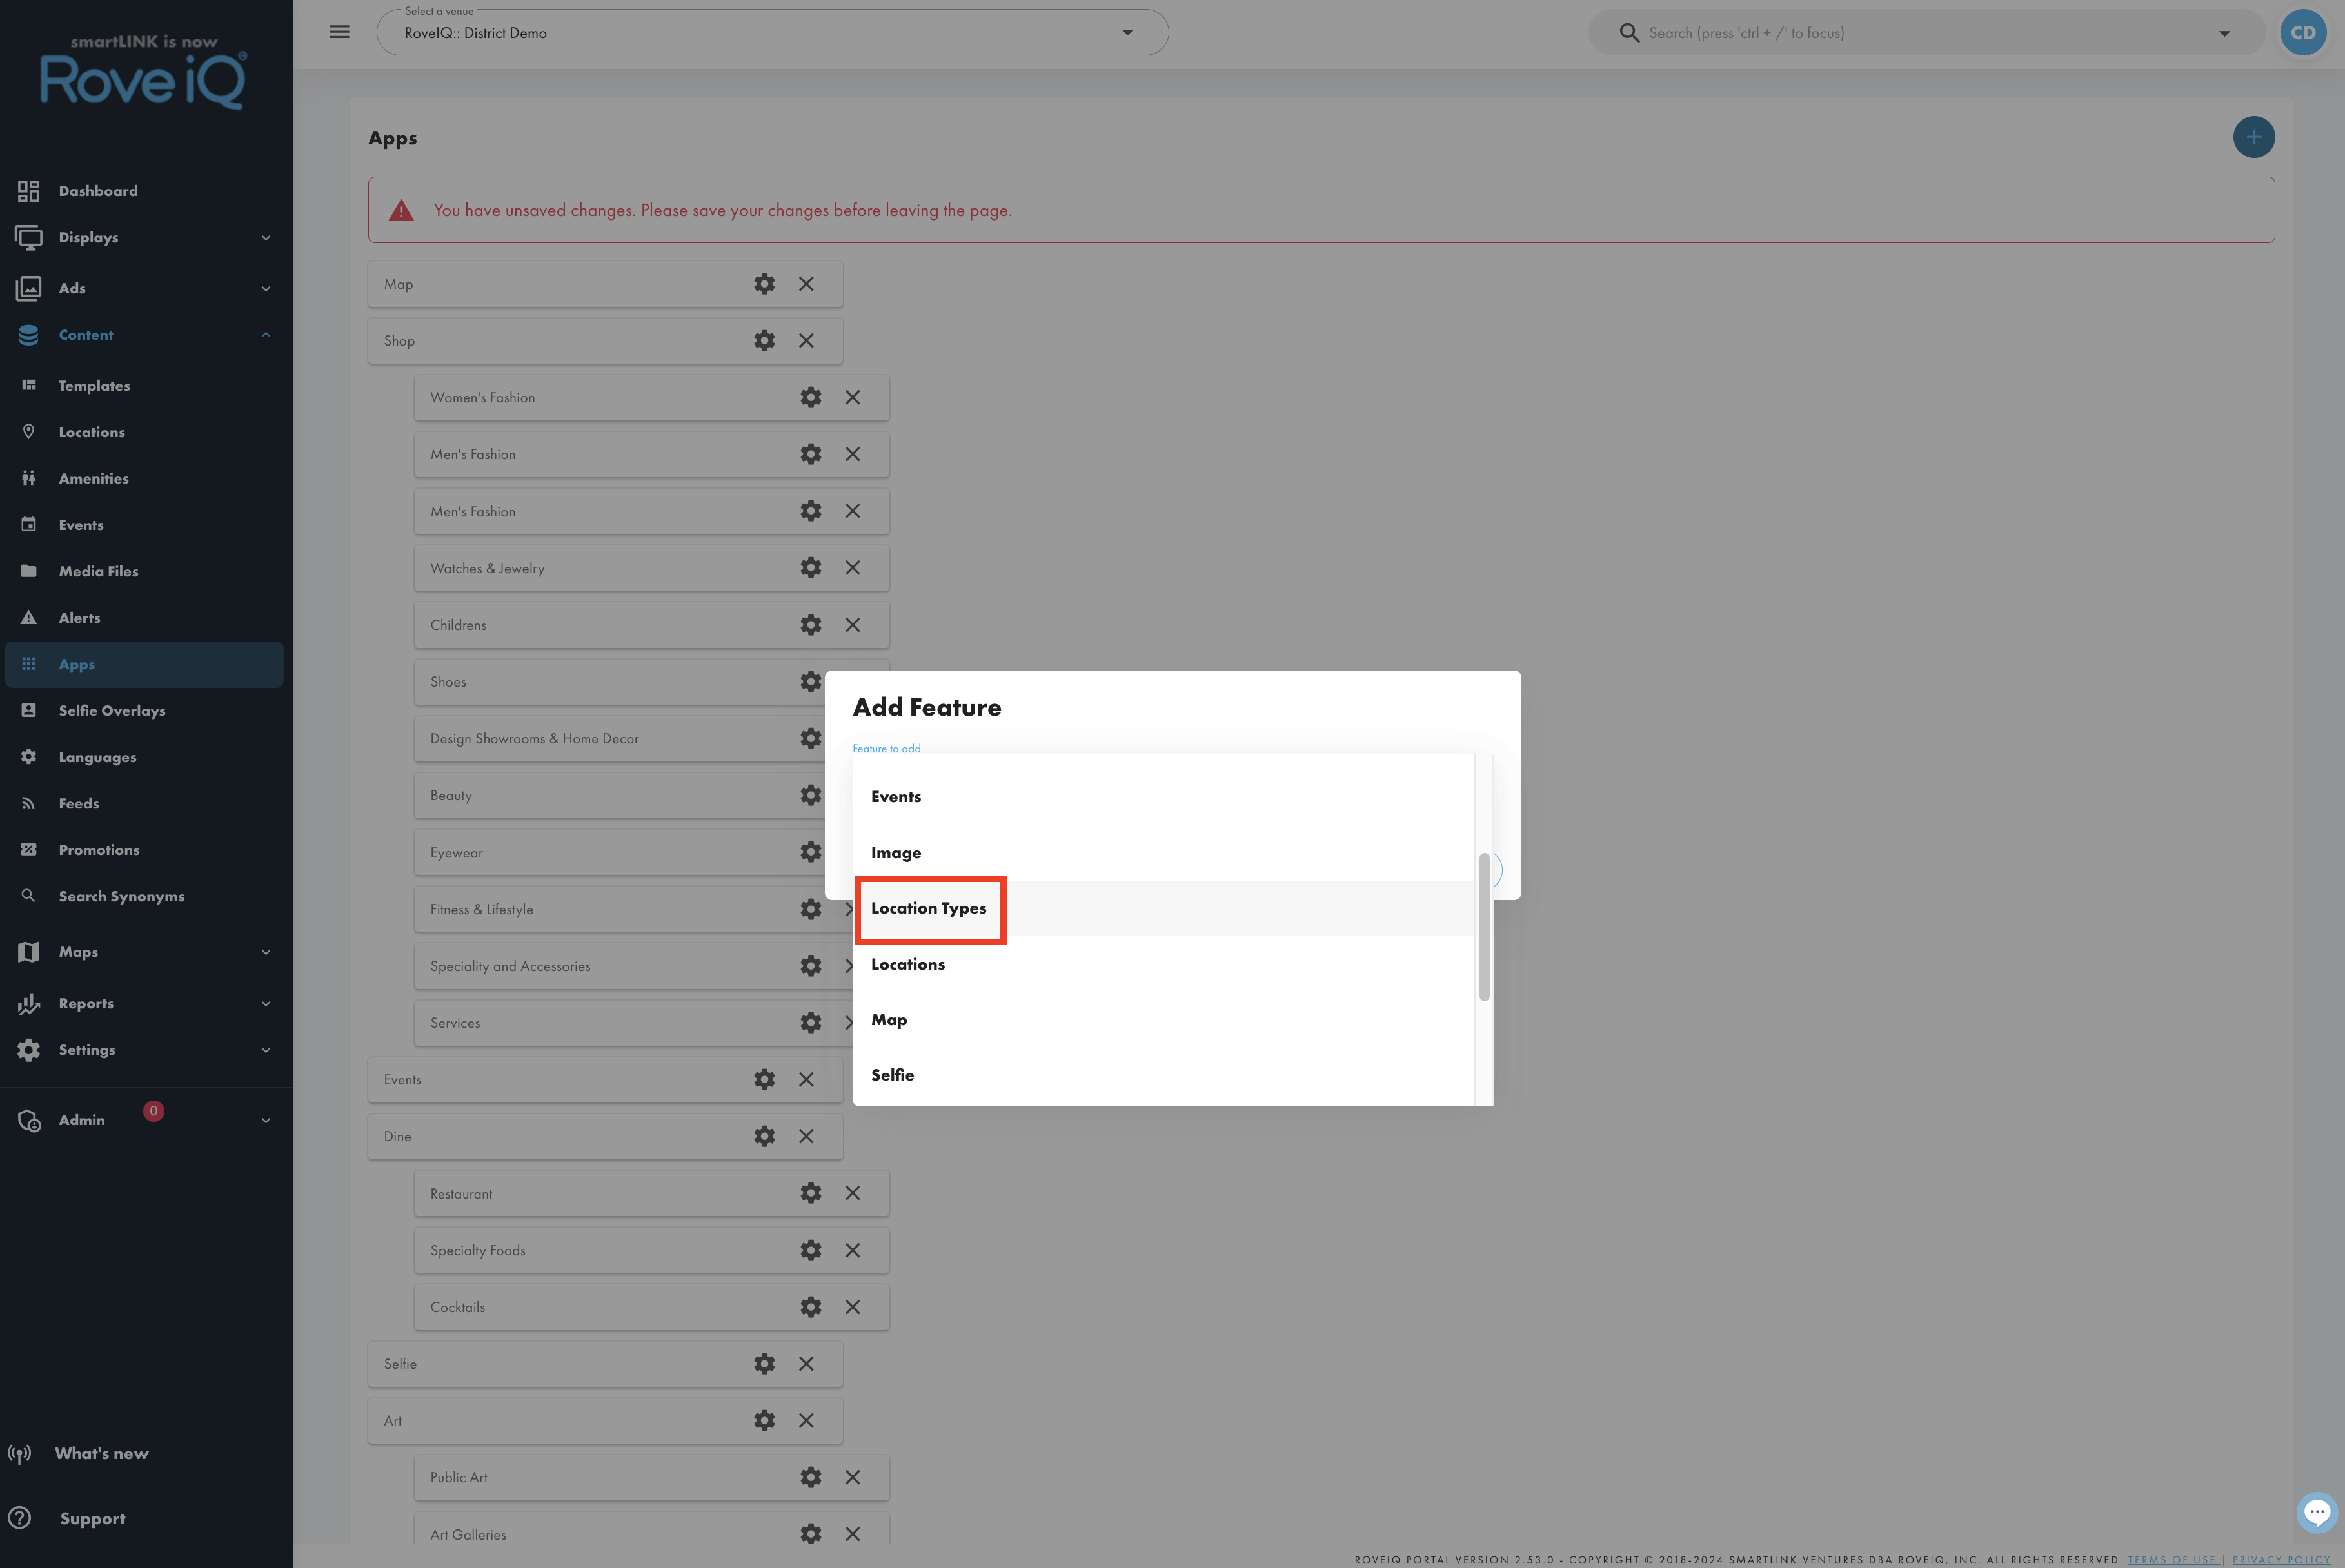Open What's new link

[x=101, y=1454]
